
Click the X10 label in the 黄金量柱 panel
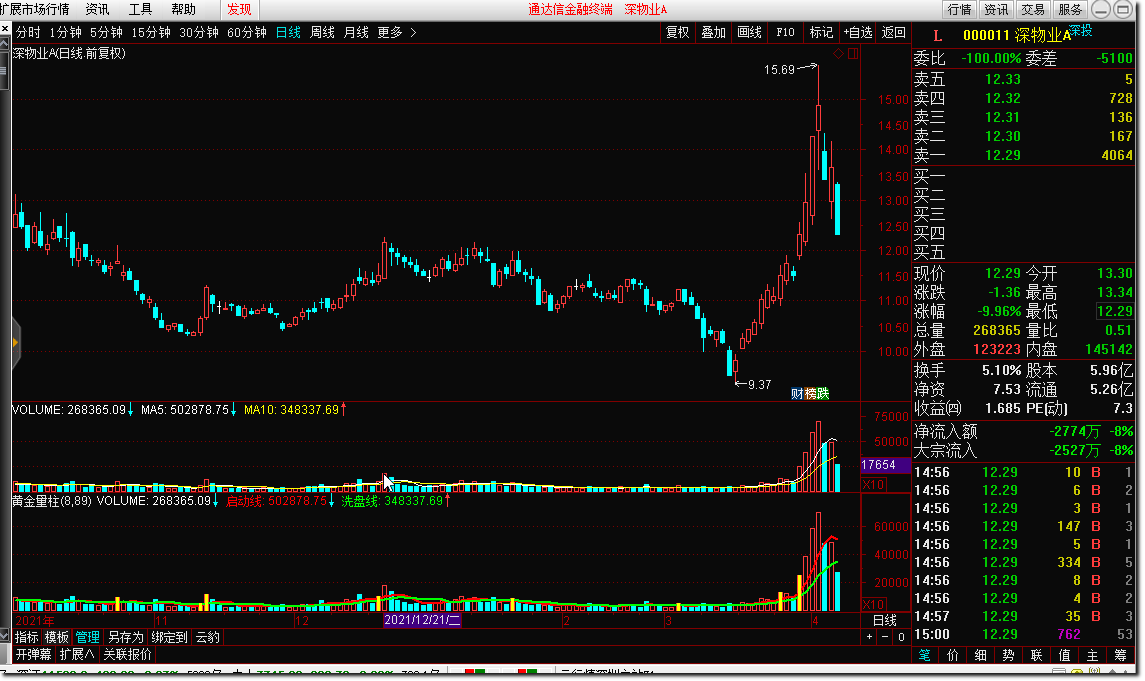click(873, 604)
